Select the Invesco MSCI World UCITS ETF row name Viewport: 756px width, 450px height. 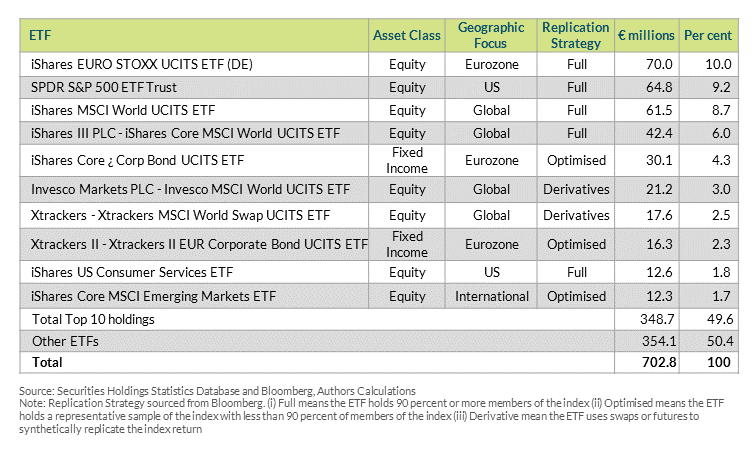click(190, 188)
